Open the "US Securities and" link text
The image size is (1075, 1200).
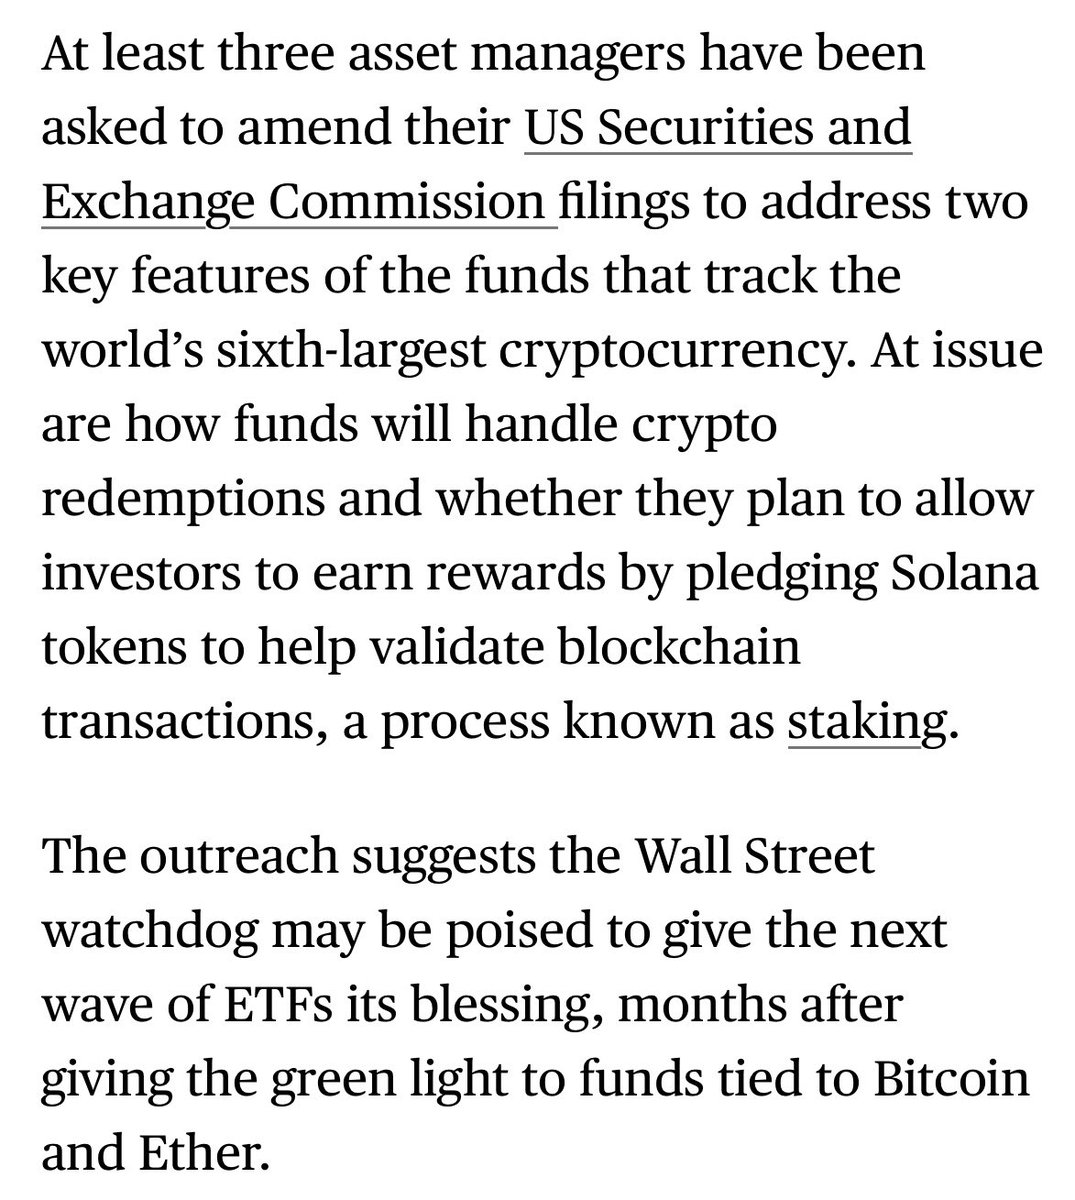click(717, 128)
